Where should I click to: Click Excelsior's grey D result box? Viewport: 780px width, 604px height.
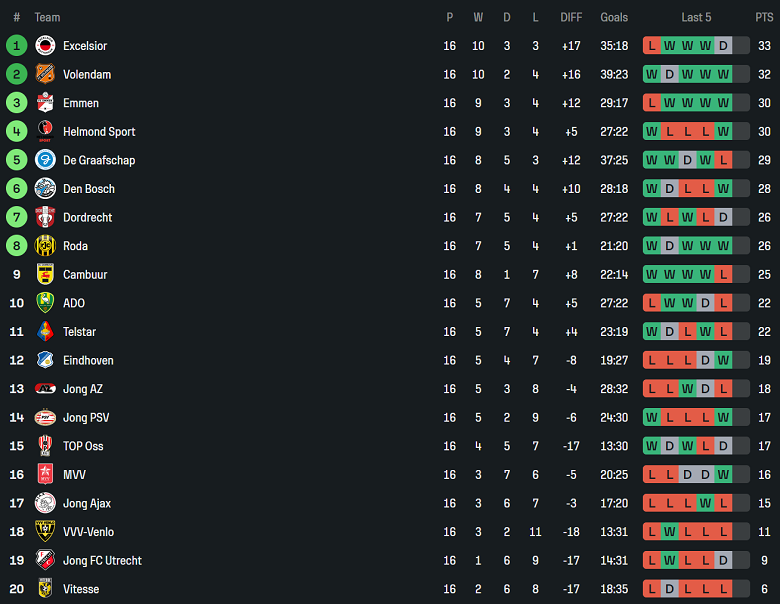point(723,46)
